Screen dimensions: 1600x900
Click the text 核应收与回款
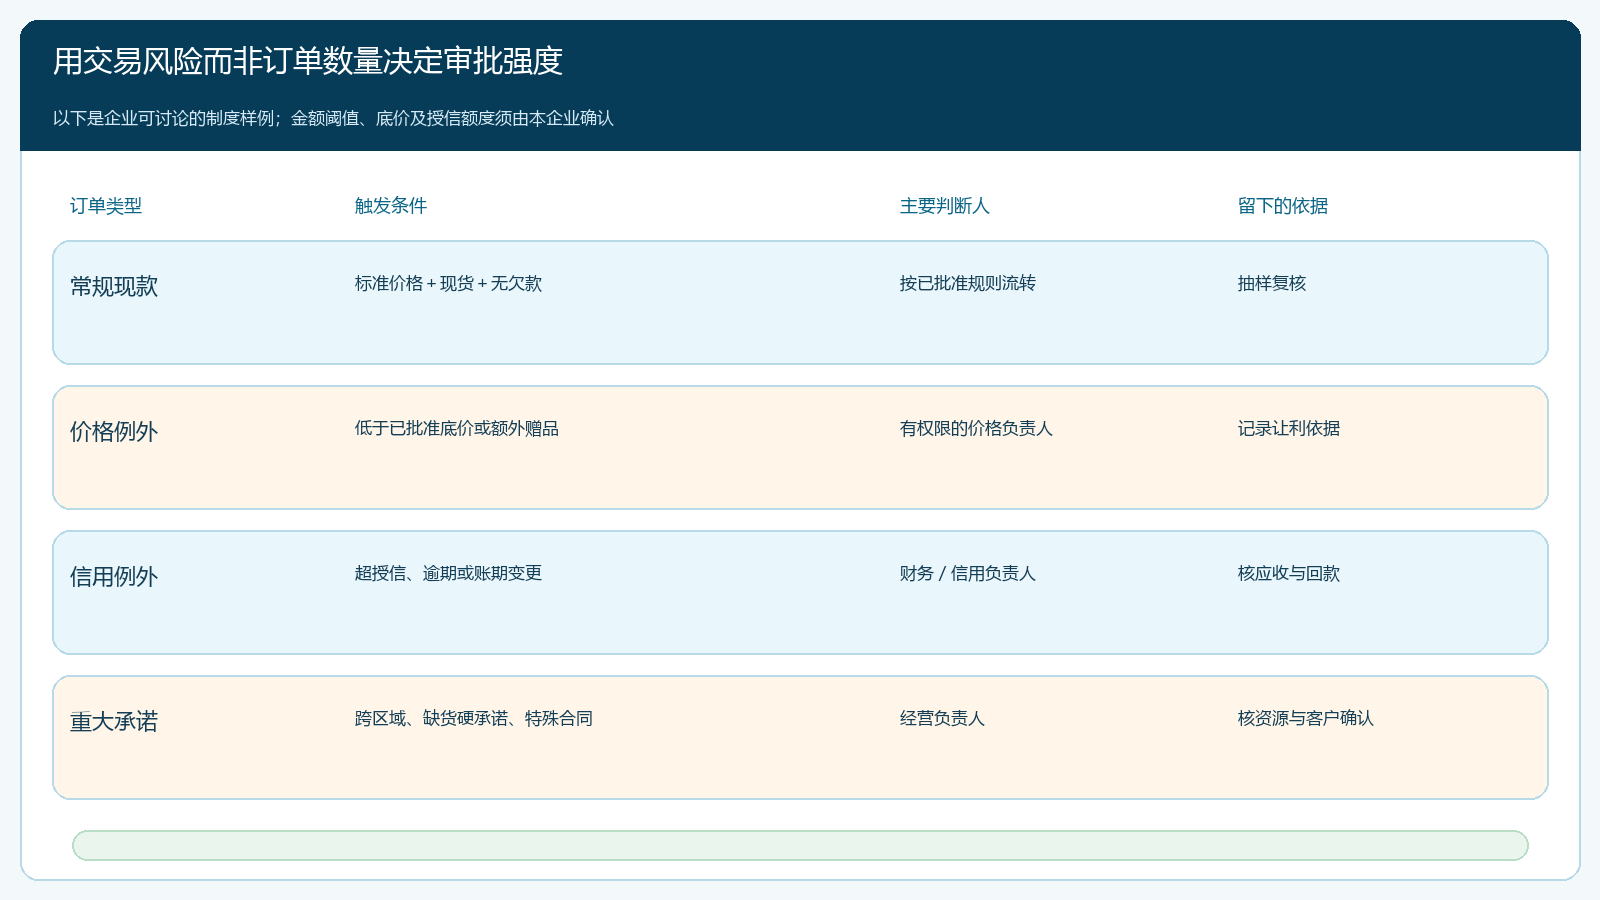[x=1289, y=573]
